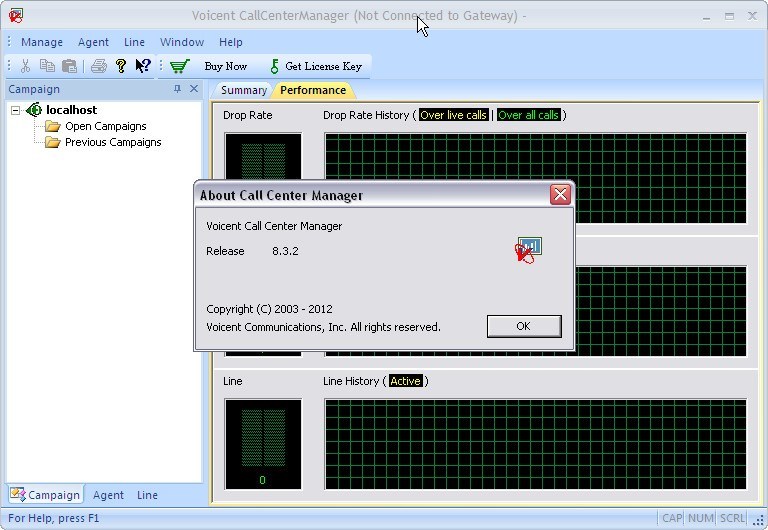Screen dimensions: 768x530
Task: Click Get License Key button
Action: (x=323, y=66)
